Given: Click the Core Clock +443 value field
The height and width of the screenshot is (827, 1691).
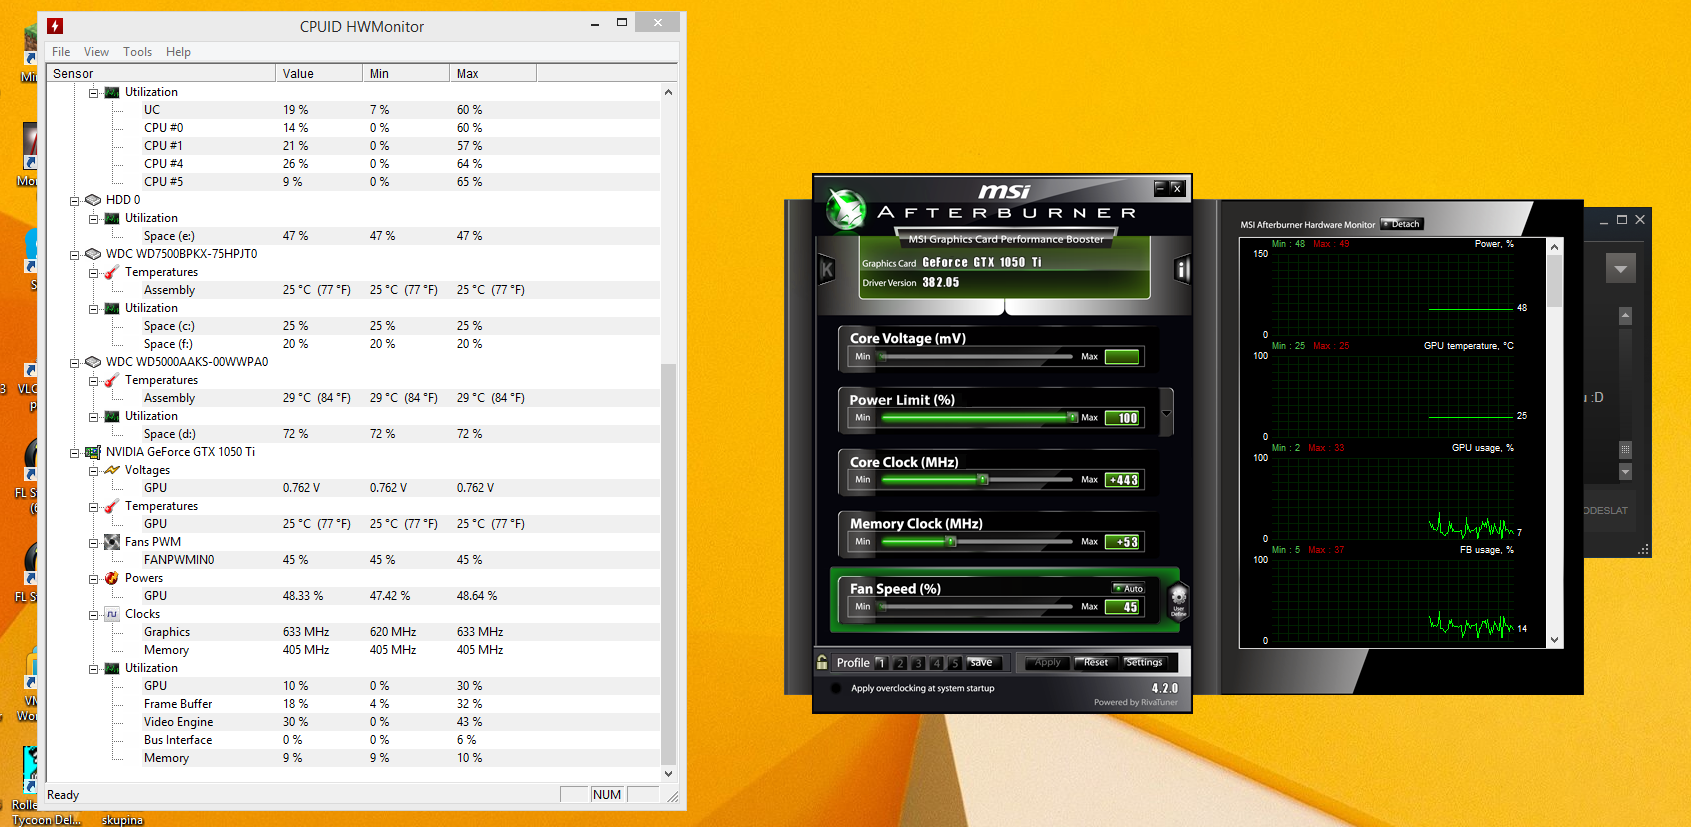Looking at the screenshot, I should [1123, 480].
